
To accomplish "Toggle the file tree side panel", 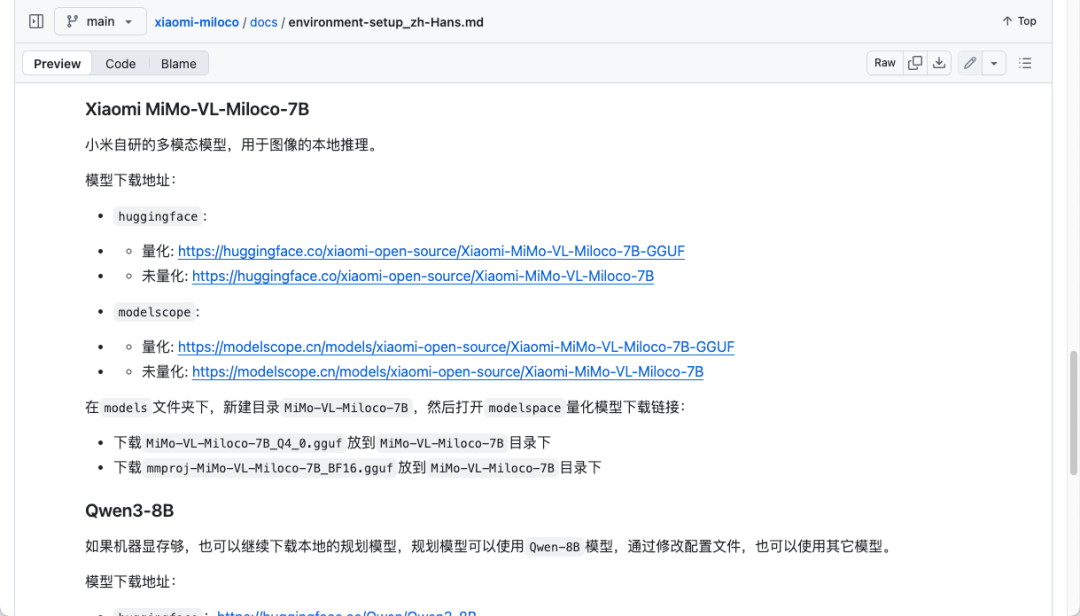I will [35, 20].
